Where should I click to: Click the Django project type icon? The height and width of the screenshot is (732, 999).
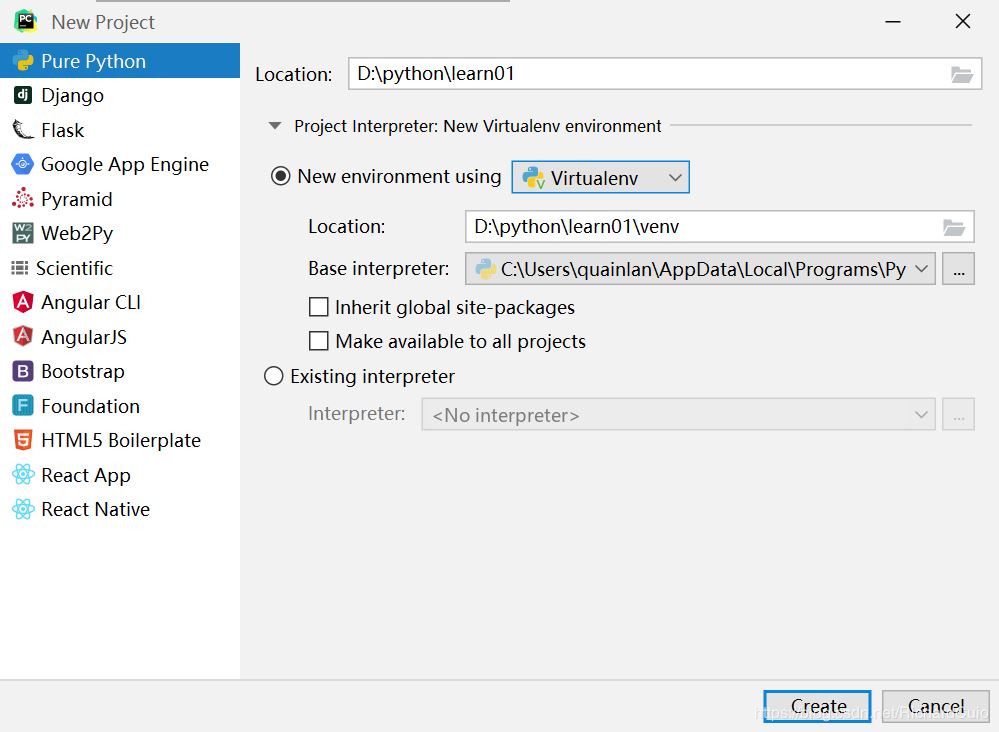coord(22,96)
